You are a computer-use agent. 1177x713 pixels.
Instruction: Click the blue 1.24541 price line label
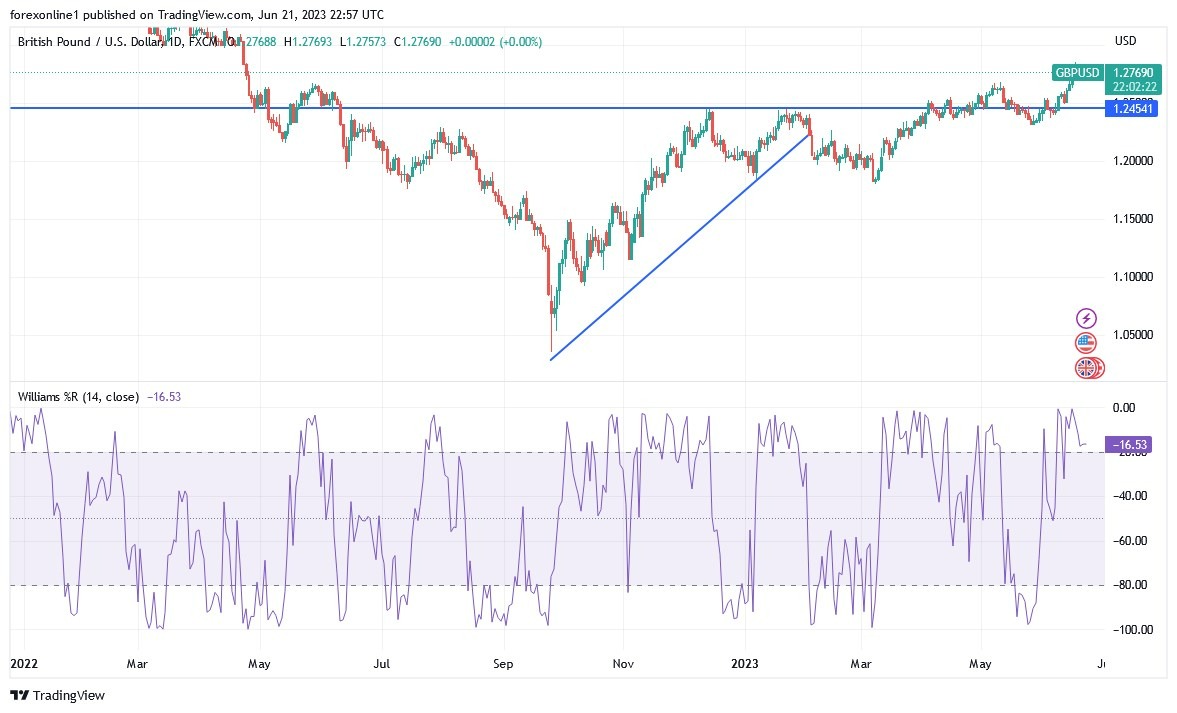coord(1133,109)
